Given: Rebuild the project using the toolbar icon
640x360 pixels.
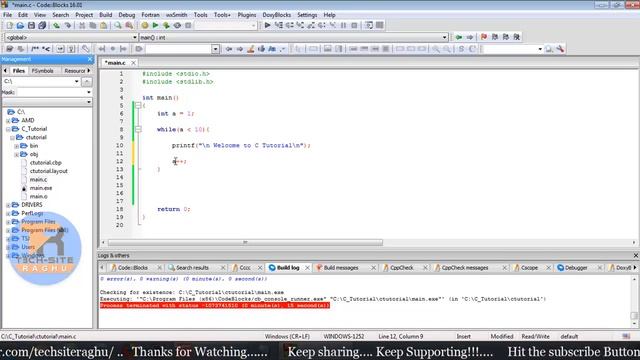Looking at the screenshot, I should [177, 25].
